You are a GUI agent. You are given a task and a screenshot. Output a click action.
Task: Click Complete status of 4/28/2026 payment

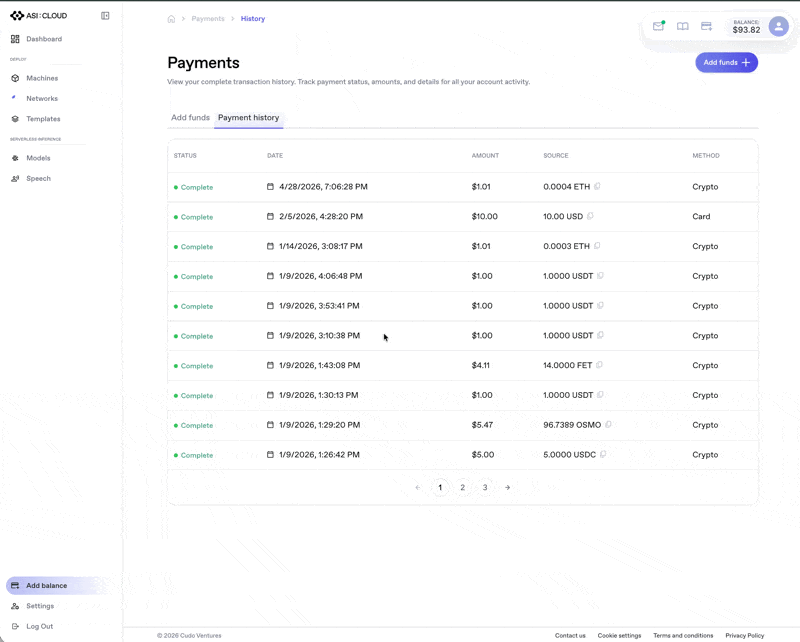coord(193,187)
